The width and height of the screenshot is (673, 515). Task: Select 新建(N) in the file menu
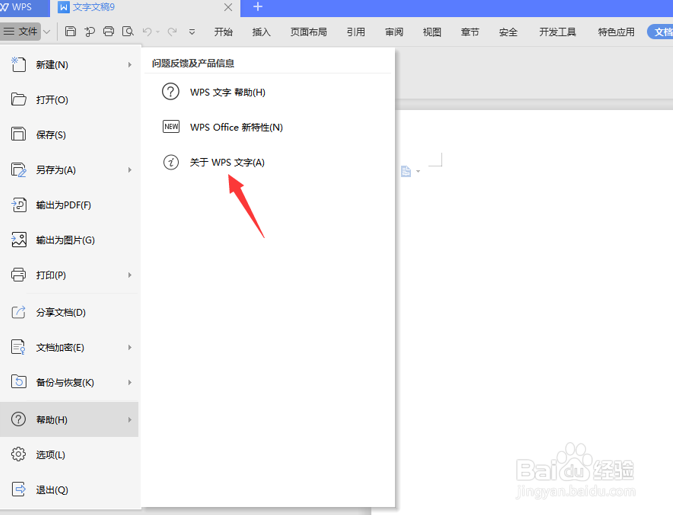pyautogui.click(x=70, y=65)
